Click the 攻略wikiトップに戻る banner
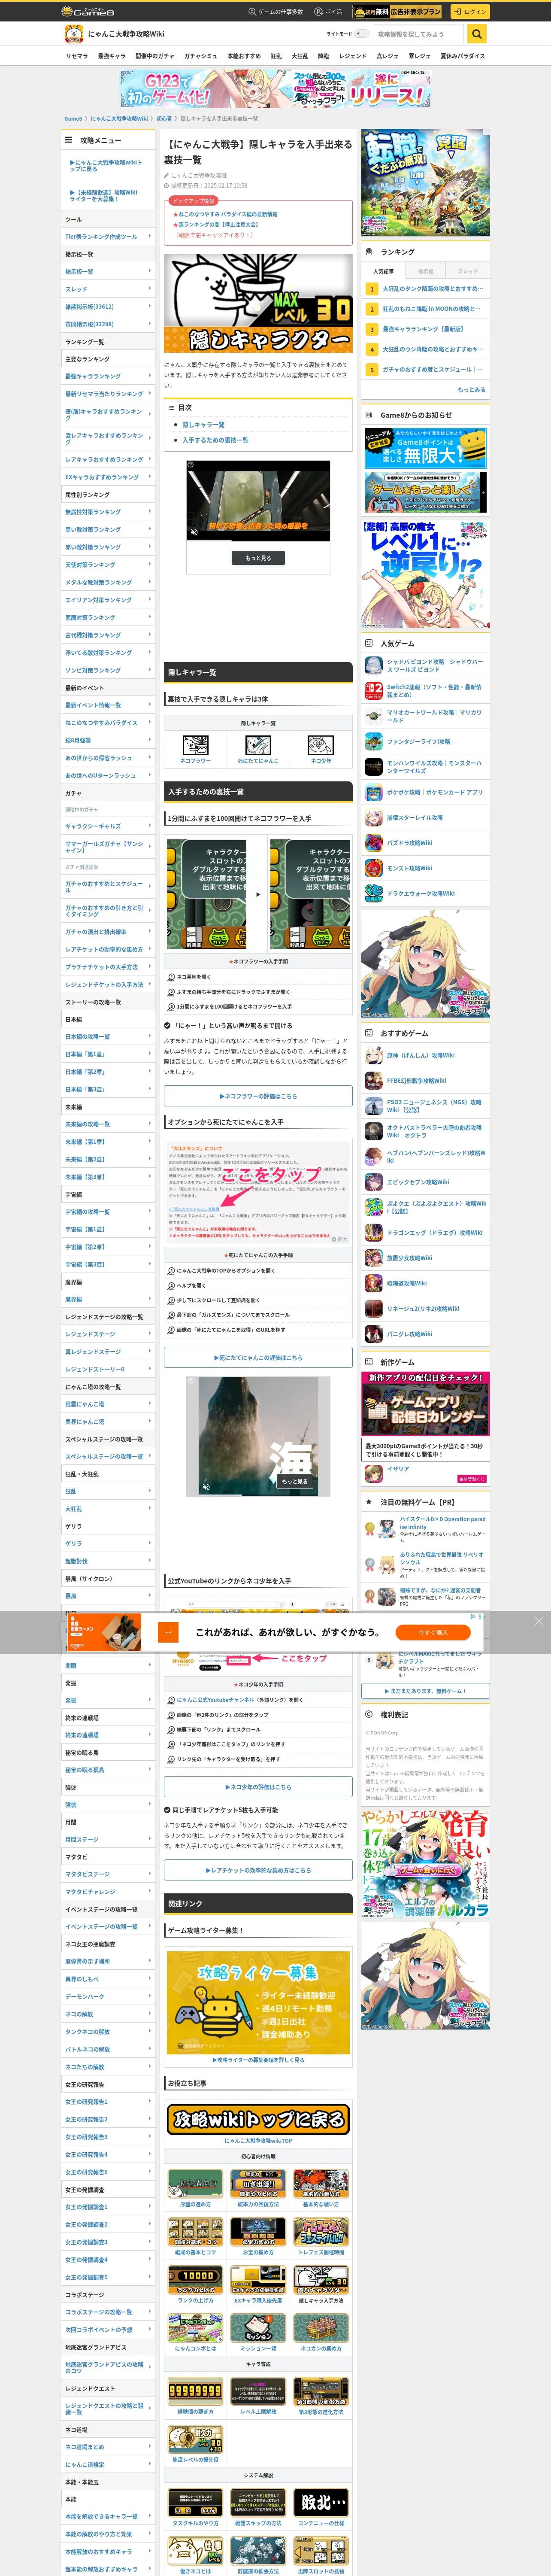 pyautogui.click(x=258, y=2119)
